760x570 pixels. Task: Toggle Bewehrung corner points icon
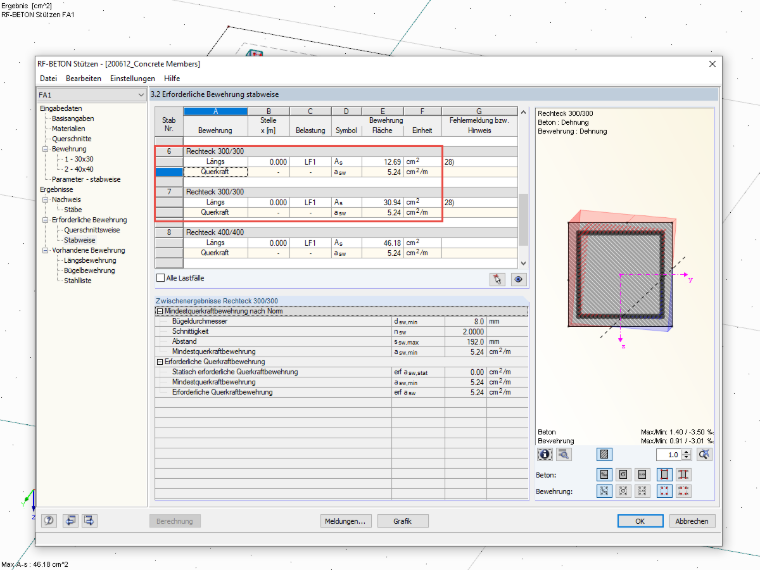[x=665, y=491]
